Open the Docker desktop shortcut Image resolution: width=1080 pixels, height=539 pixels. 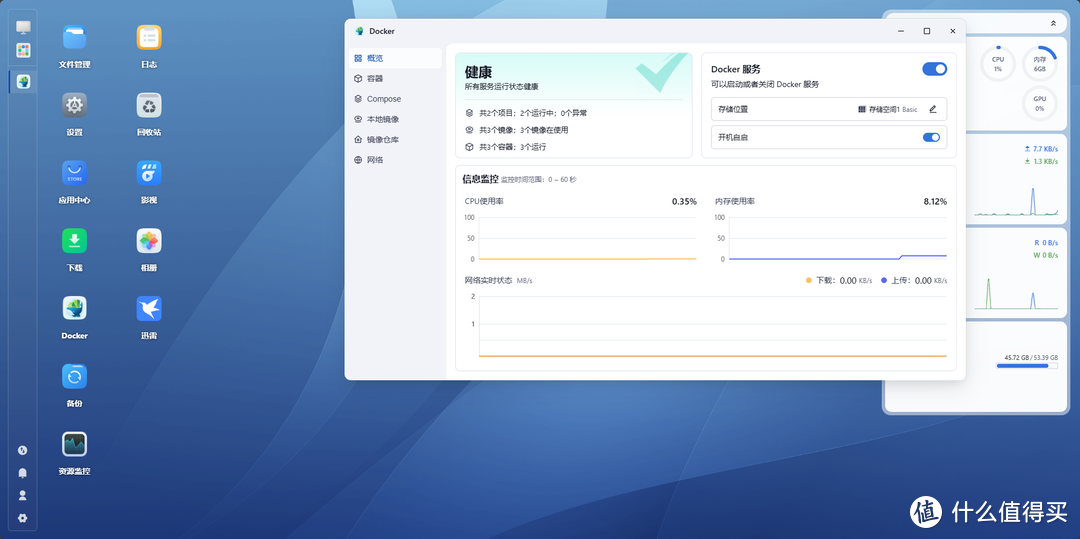[74, 308]
